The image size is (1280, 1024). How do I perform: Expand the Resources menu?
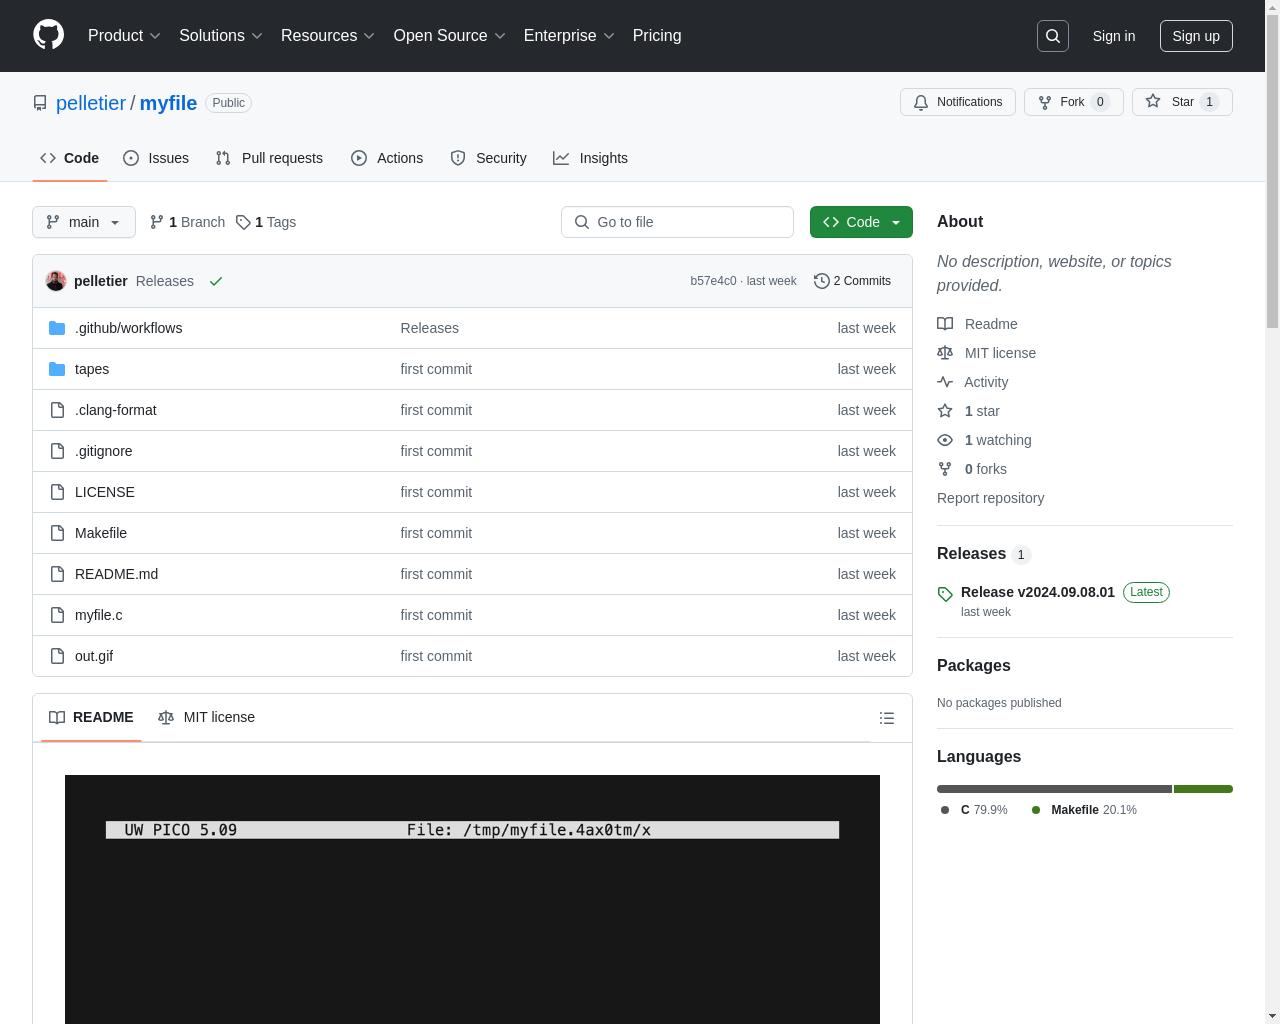(328, 36)
